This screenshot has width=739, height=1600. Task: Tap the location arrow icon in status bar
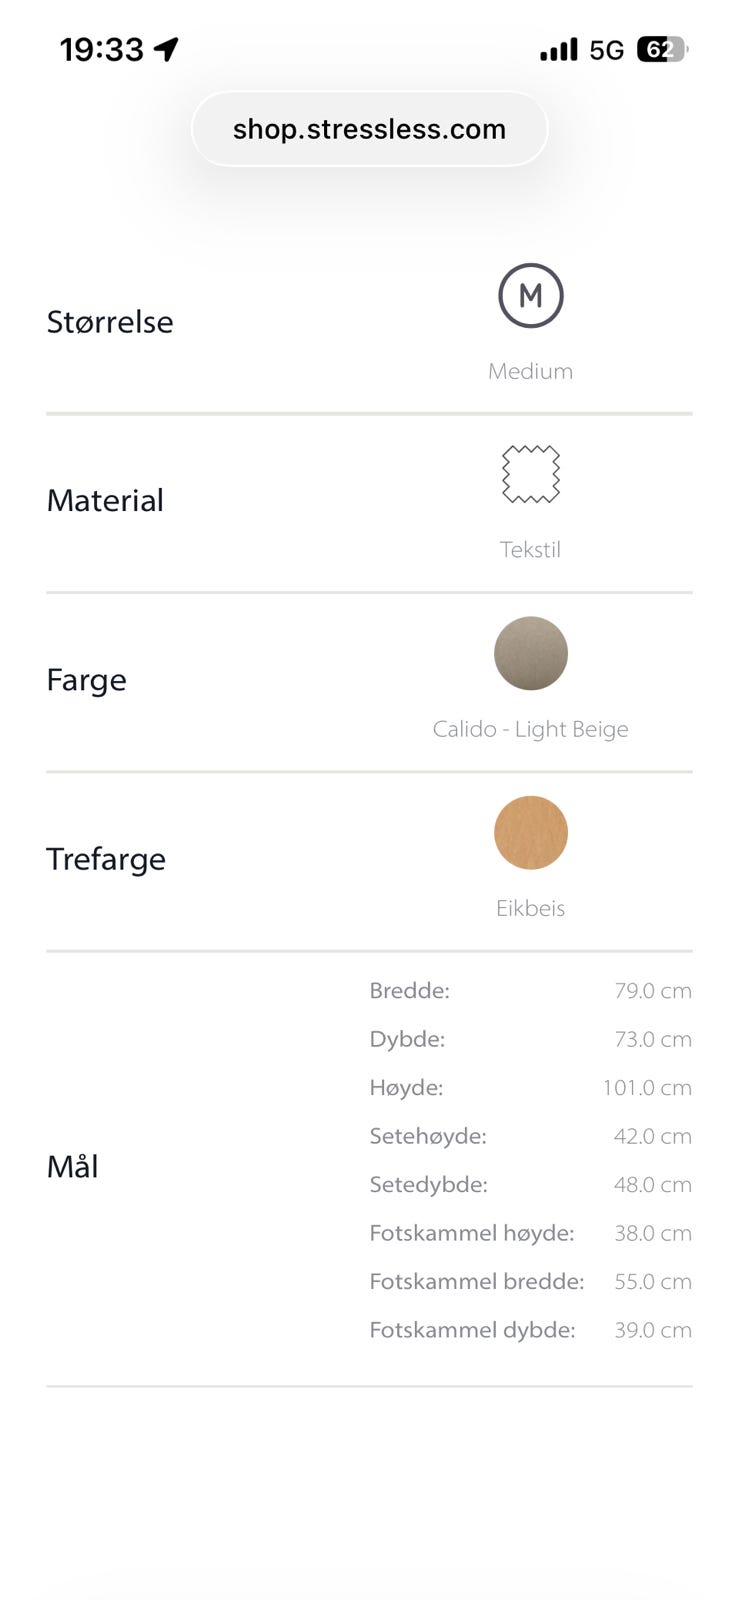click(166, 49)
